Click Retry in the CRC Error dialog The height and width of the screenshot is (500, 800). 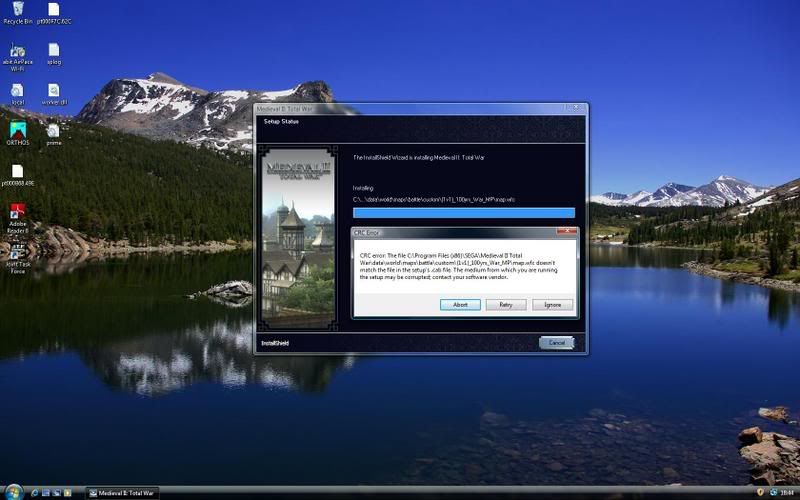point(506,305)
